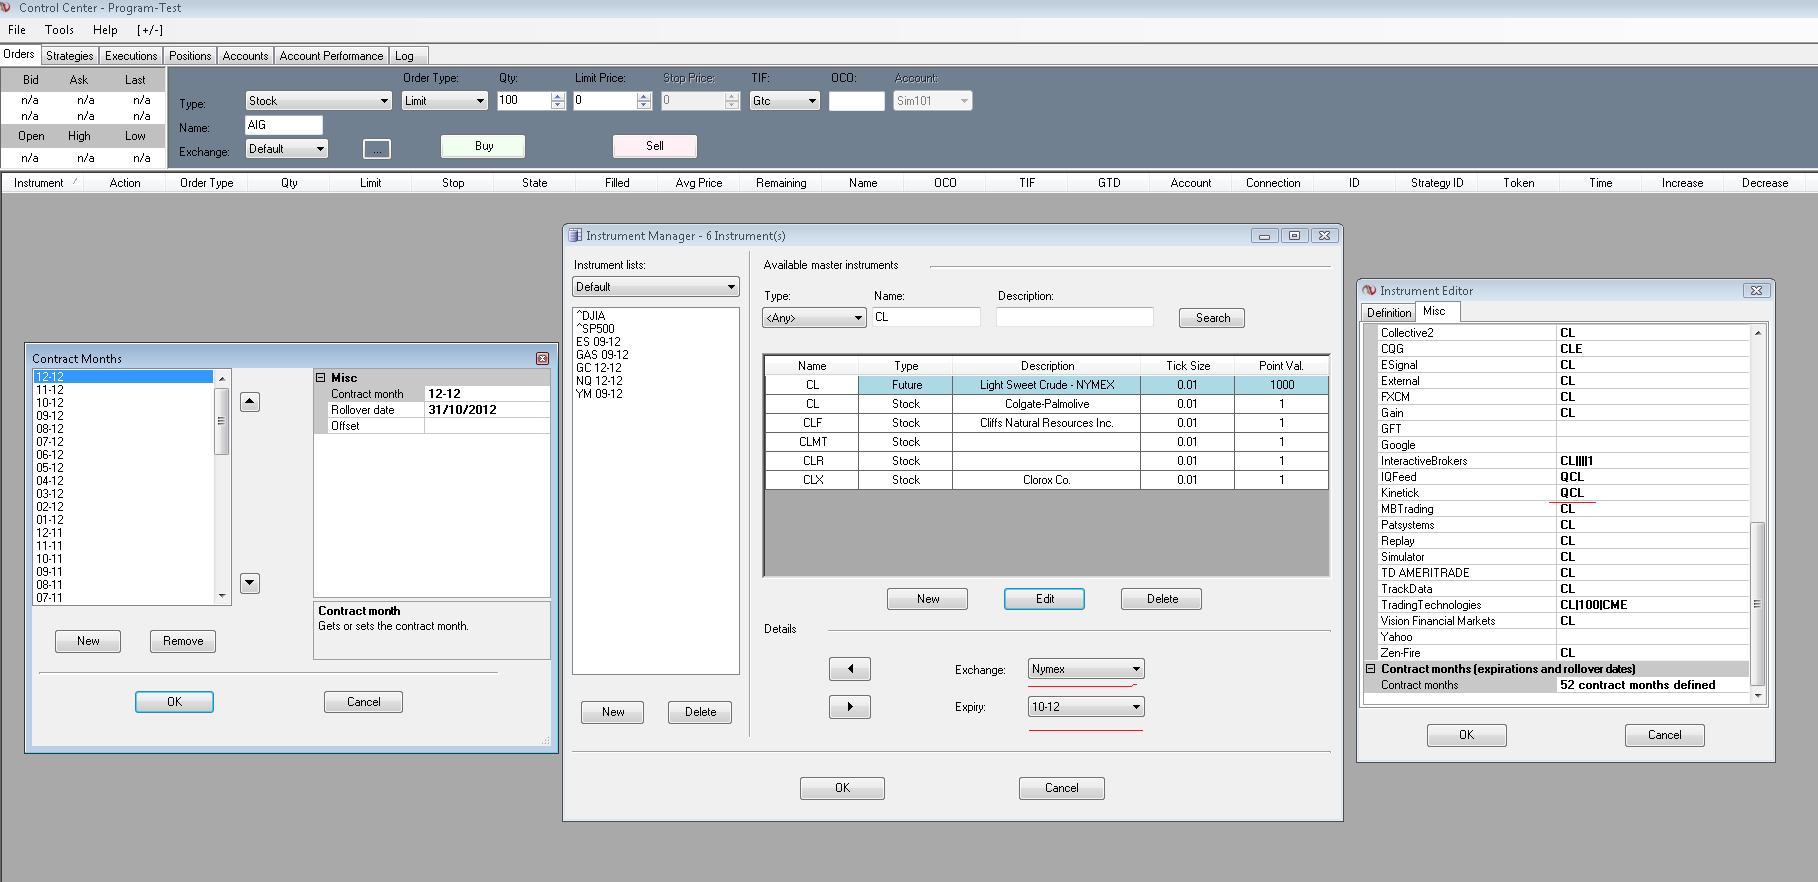Image resolution: width=1818 pixels, height=882 pixels.
Task: Click the pink Sell button
Action: [x=655, y=146]
